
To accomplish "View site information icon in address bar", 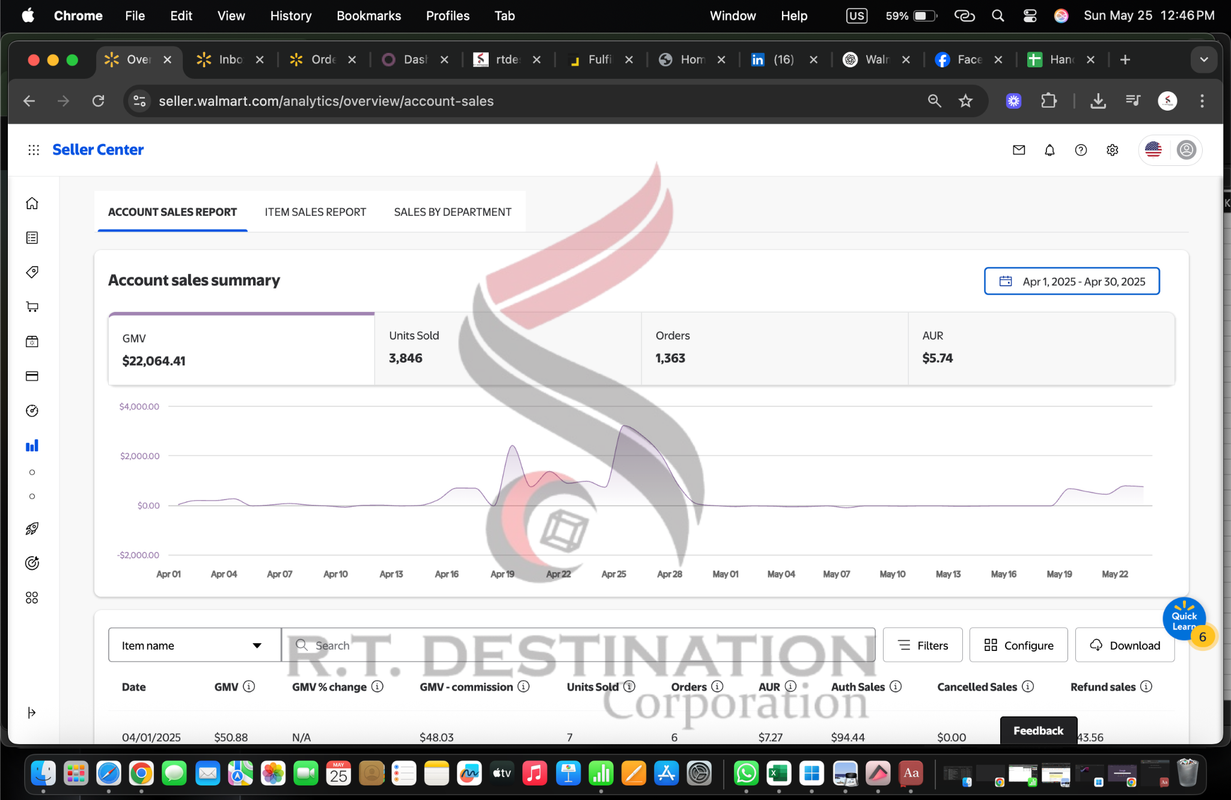I will pyautogui.click(x=140, y=101).
